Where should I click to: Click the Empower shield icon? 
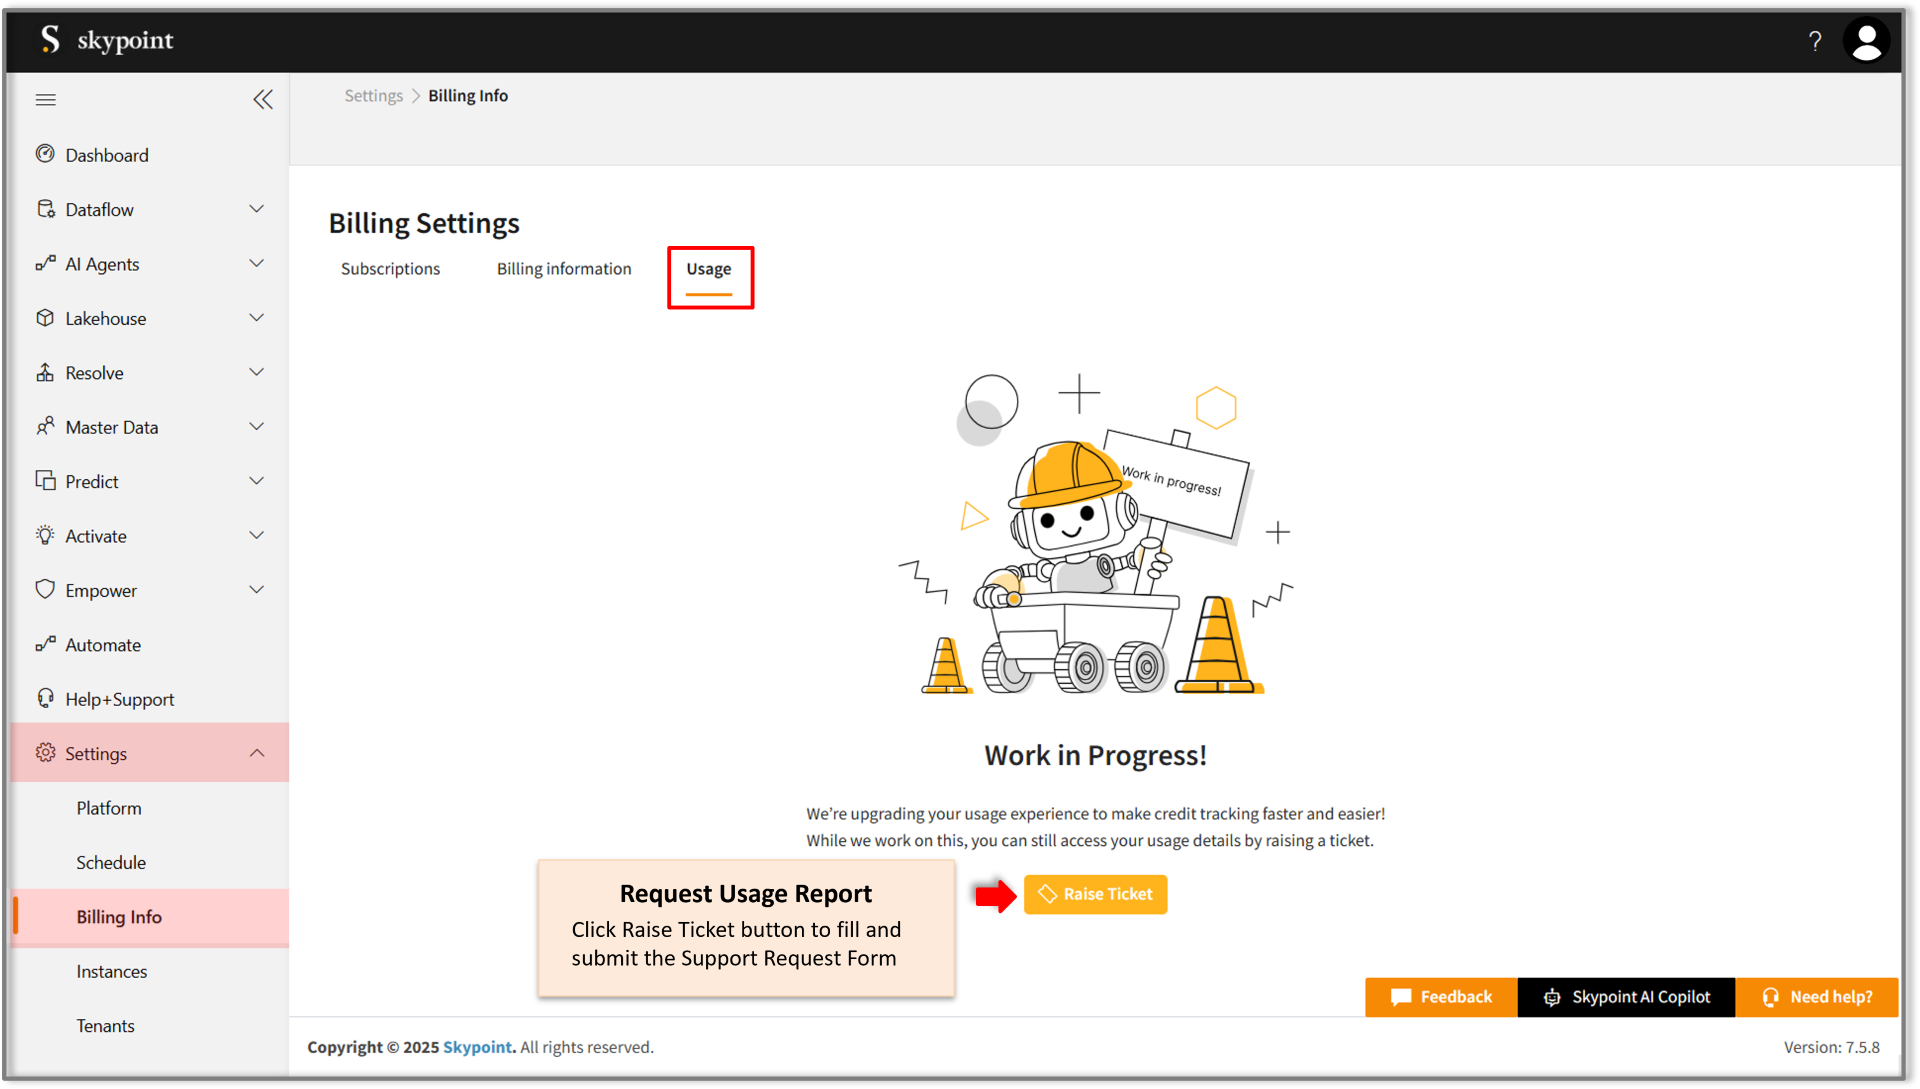(45, 589)
